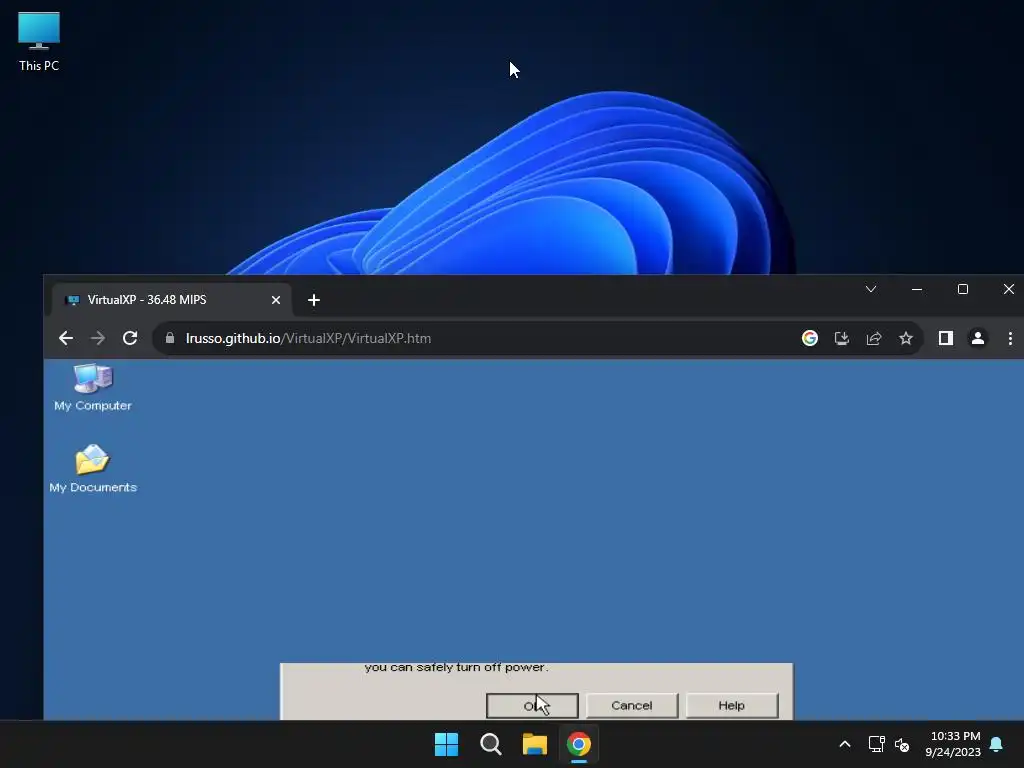
Task: Open File Explorer from taskbar
Action: [x=535, y=744]
